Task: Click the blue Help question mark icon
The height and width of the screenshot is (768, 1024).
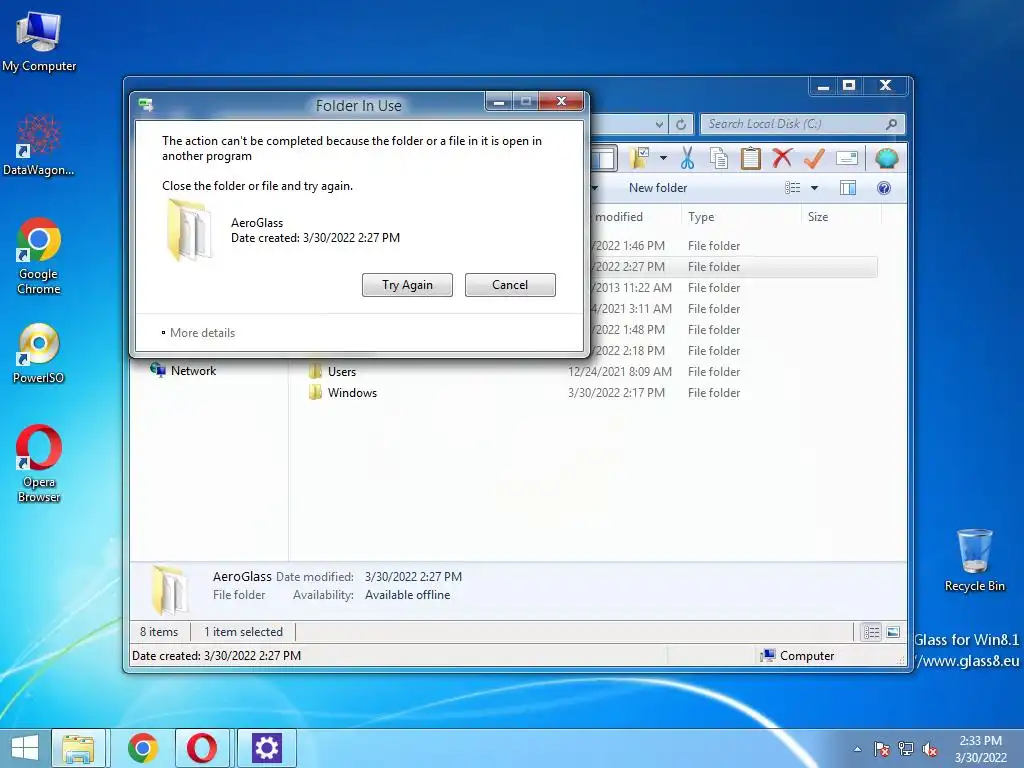Action: [x=884, y=188]
